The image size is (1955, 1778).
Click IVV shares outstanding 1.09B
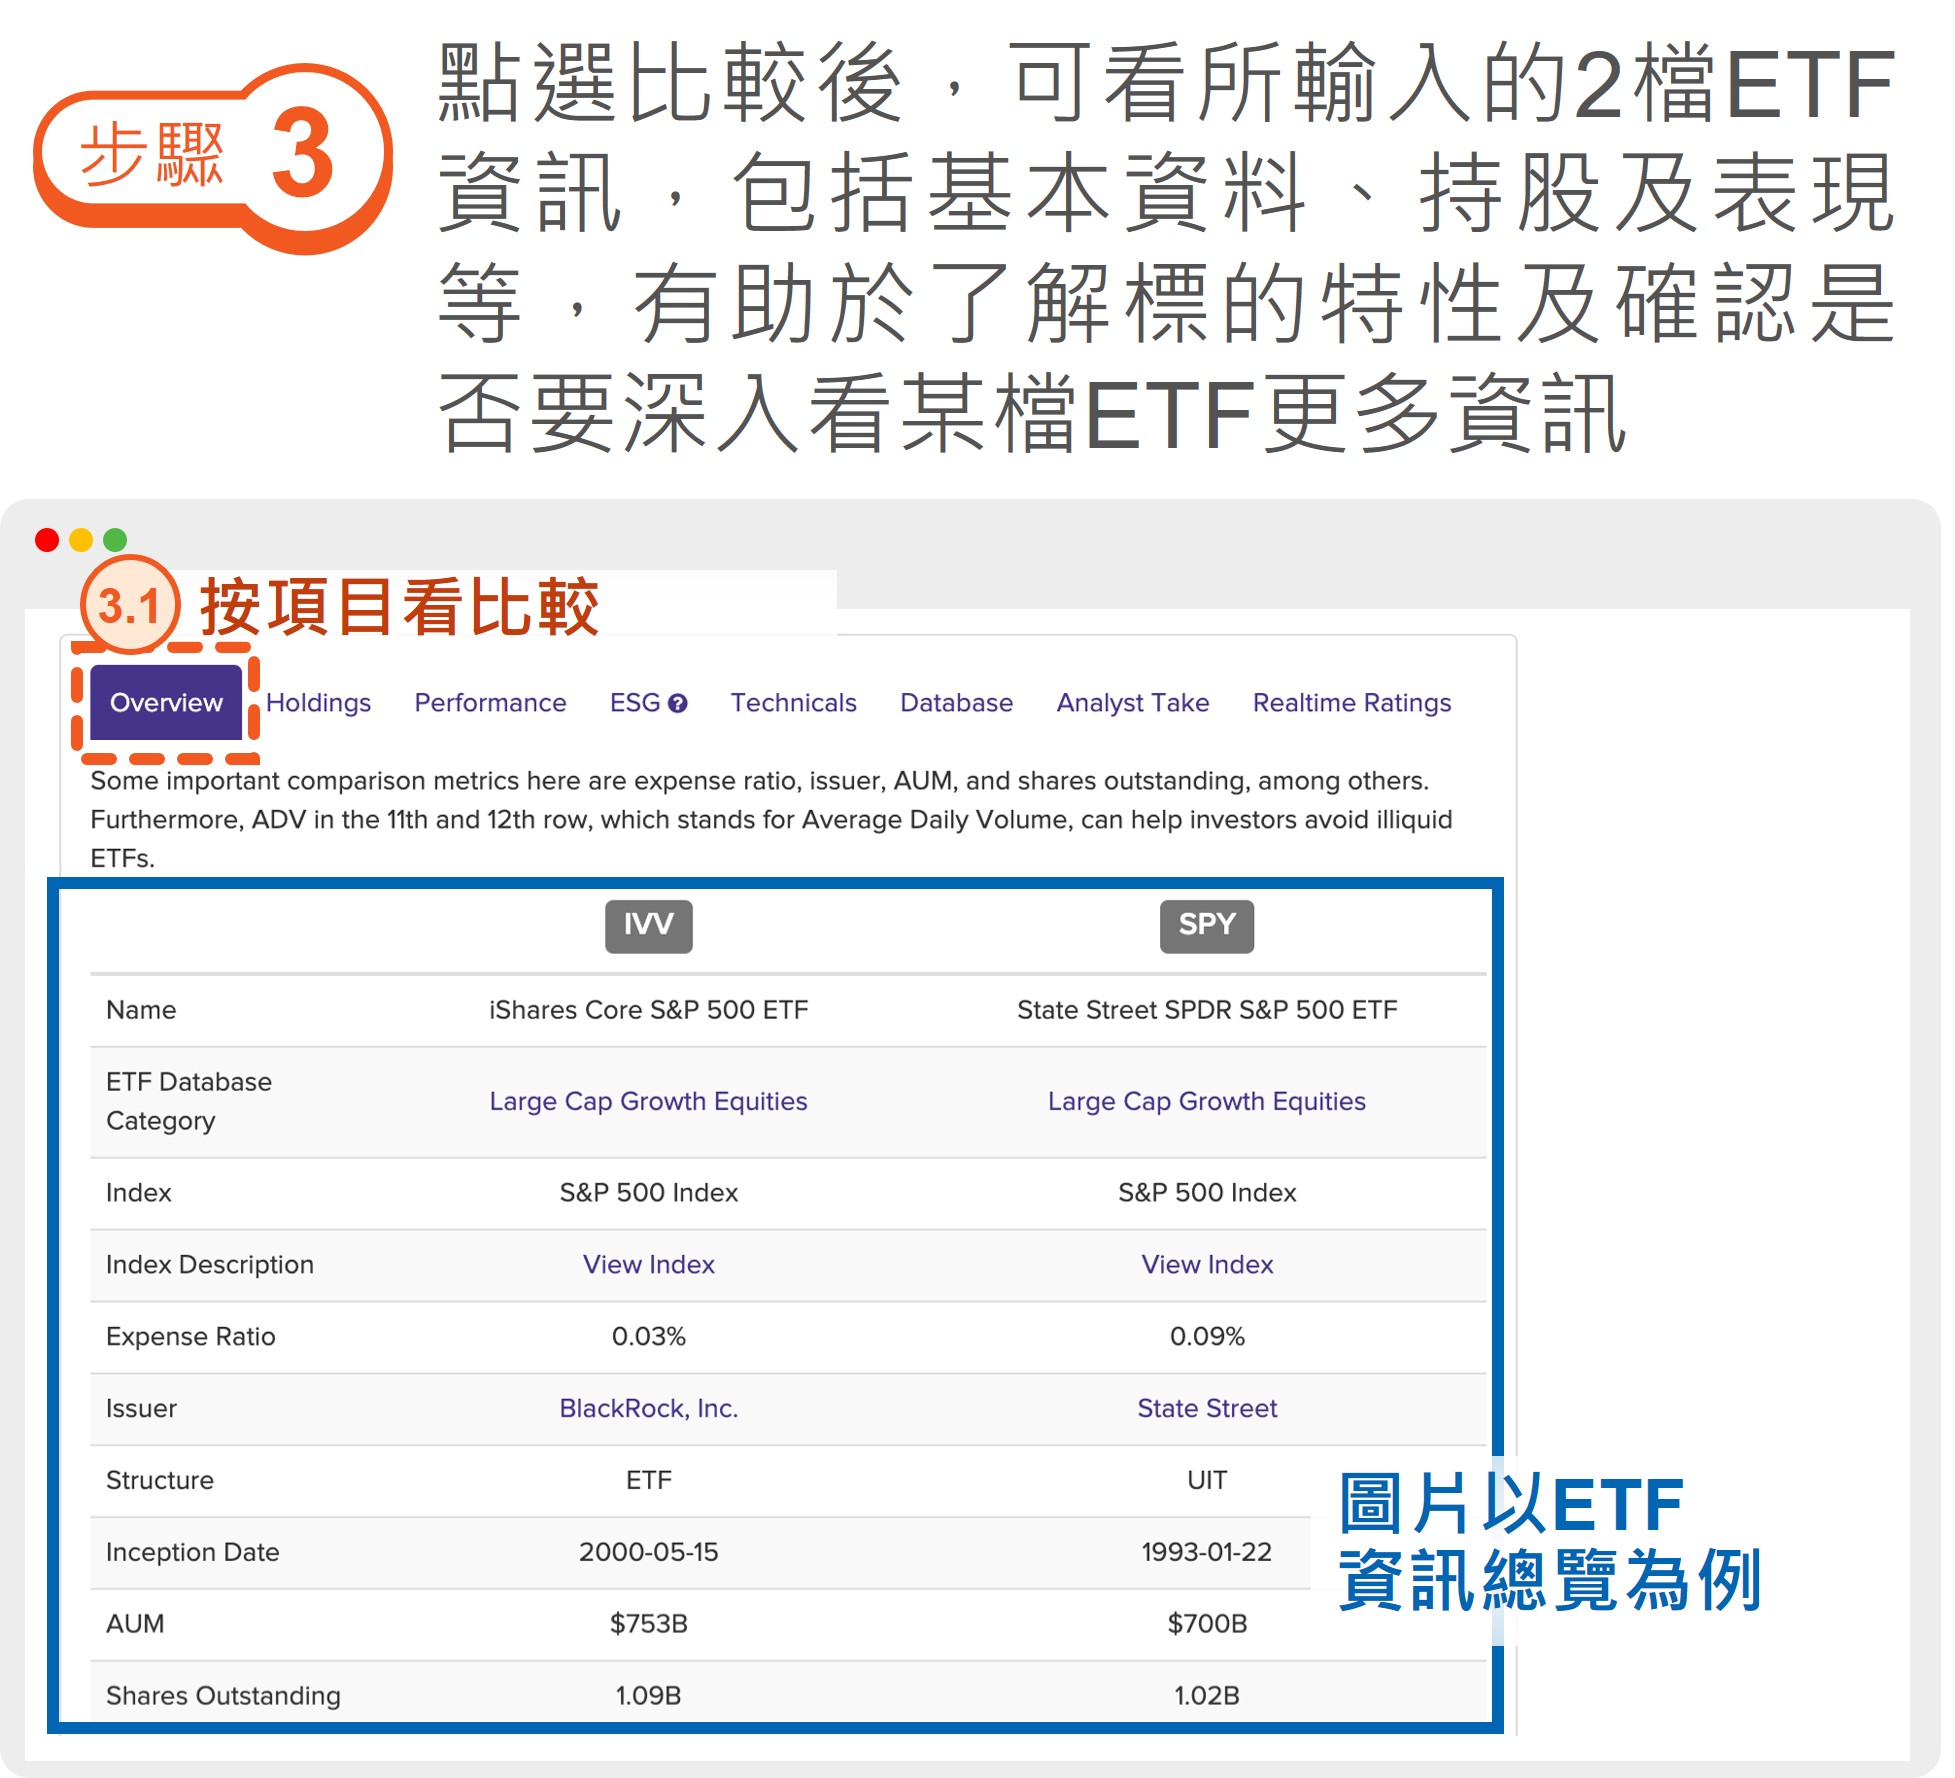(x=649, y=1695)
